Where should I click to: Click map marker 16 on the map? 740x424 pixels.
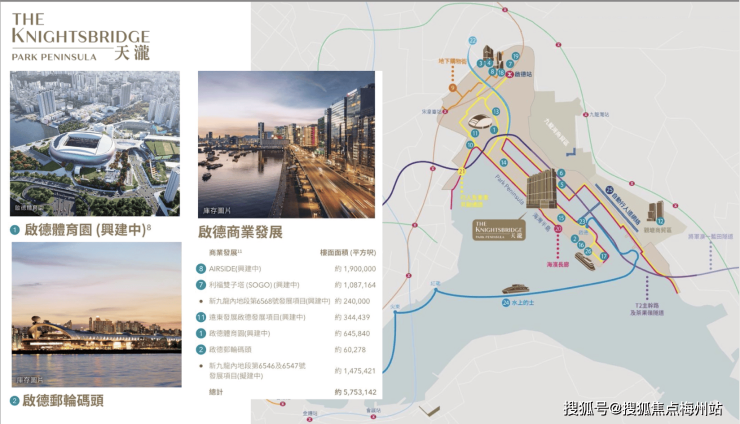581,245
